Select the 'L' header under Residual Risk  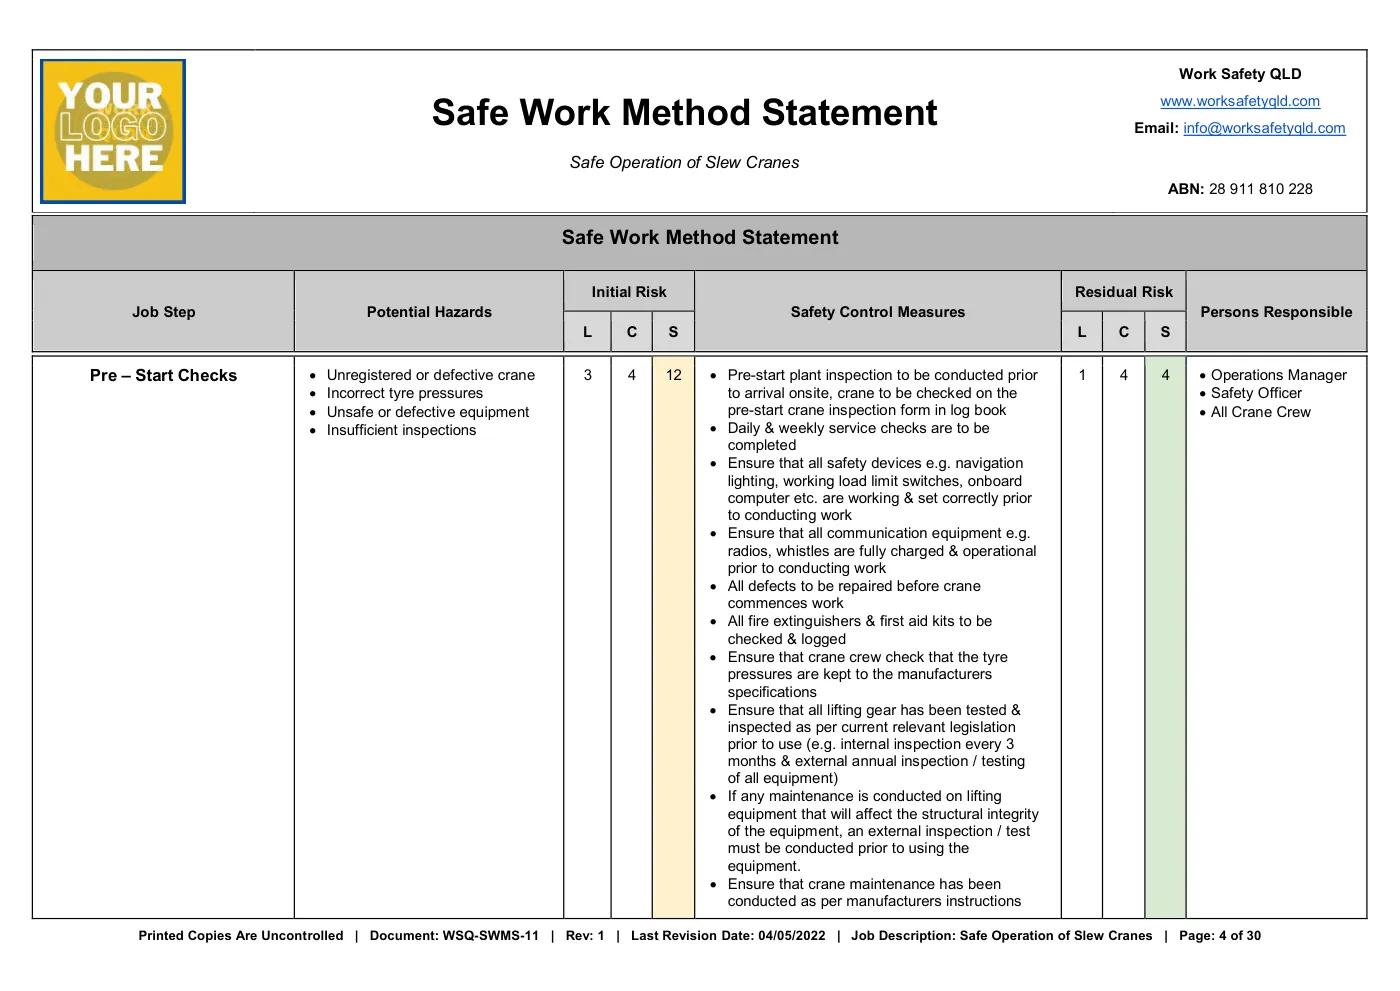[x=1082, y=332]
